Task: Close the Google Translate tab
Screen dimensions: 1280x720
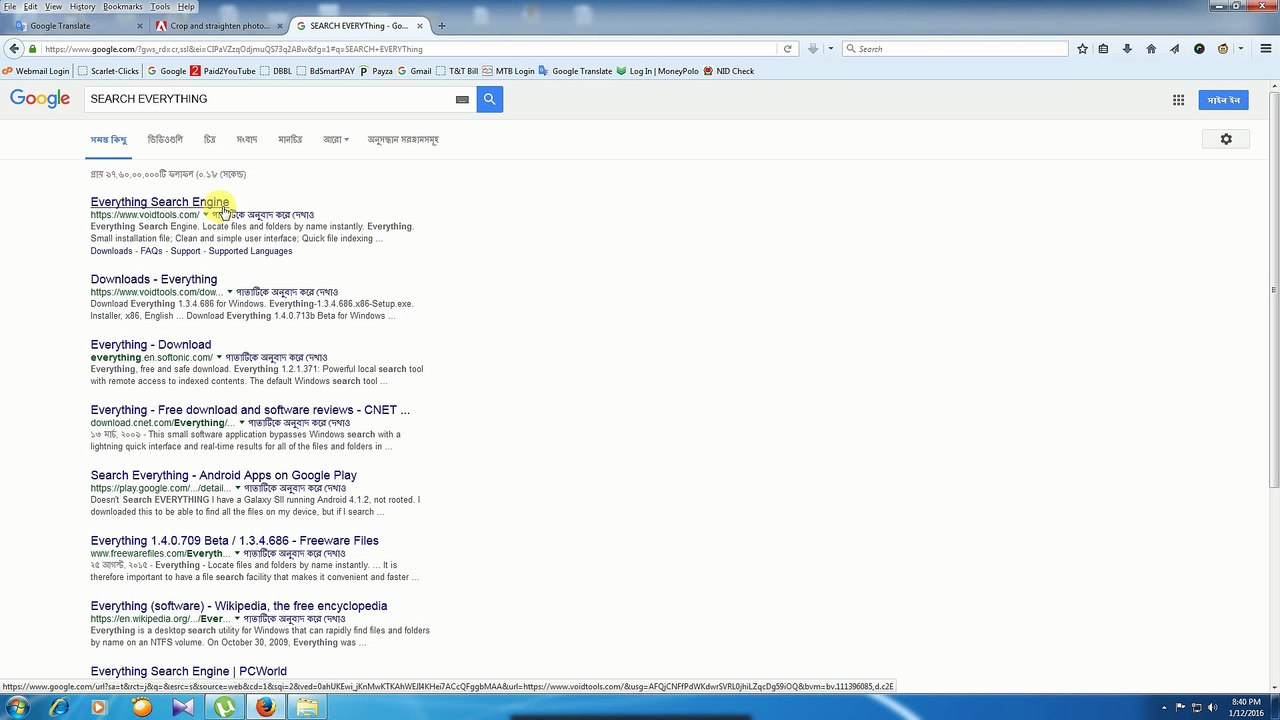Action: (139, 26)
